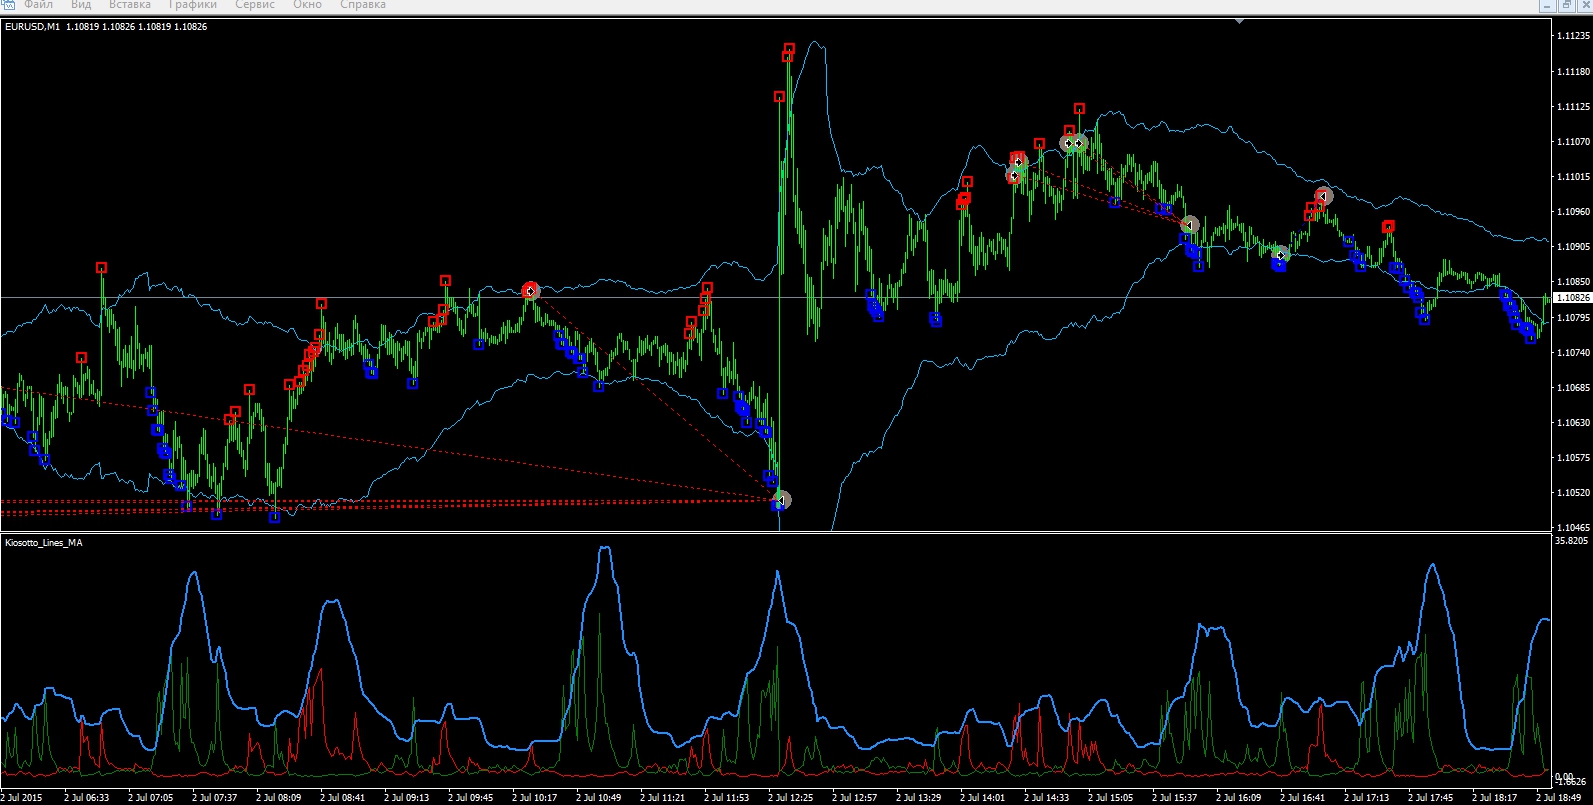The image size is (1593, 805).
Task: Click time axis label 2 Jul 2015
Action: (22, 798)
